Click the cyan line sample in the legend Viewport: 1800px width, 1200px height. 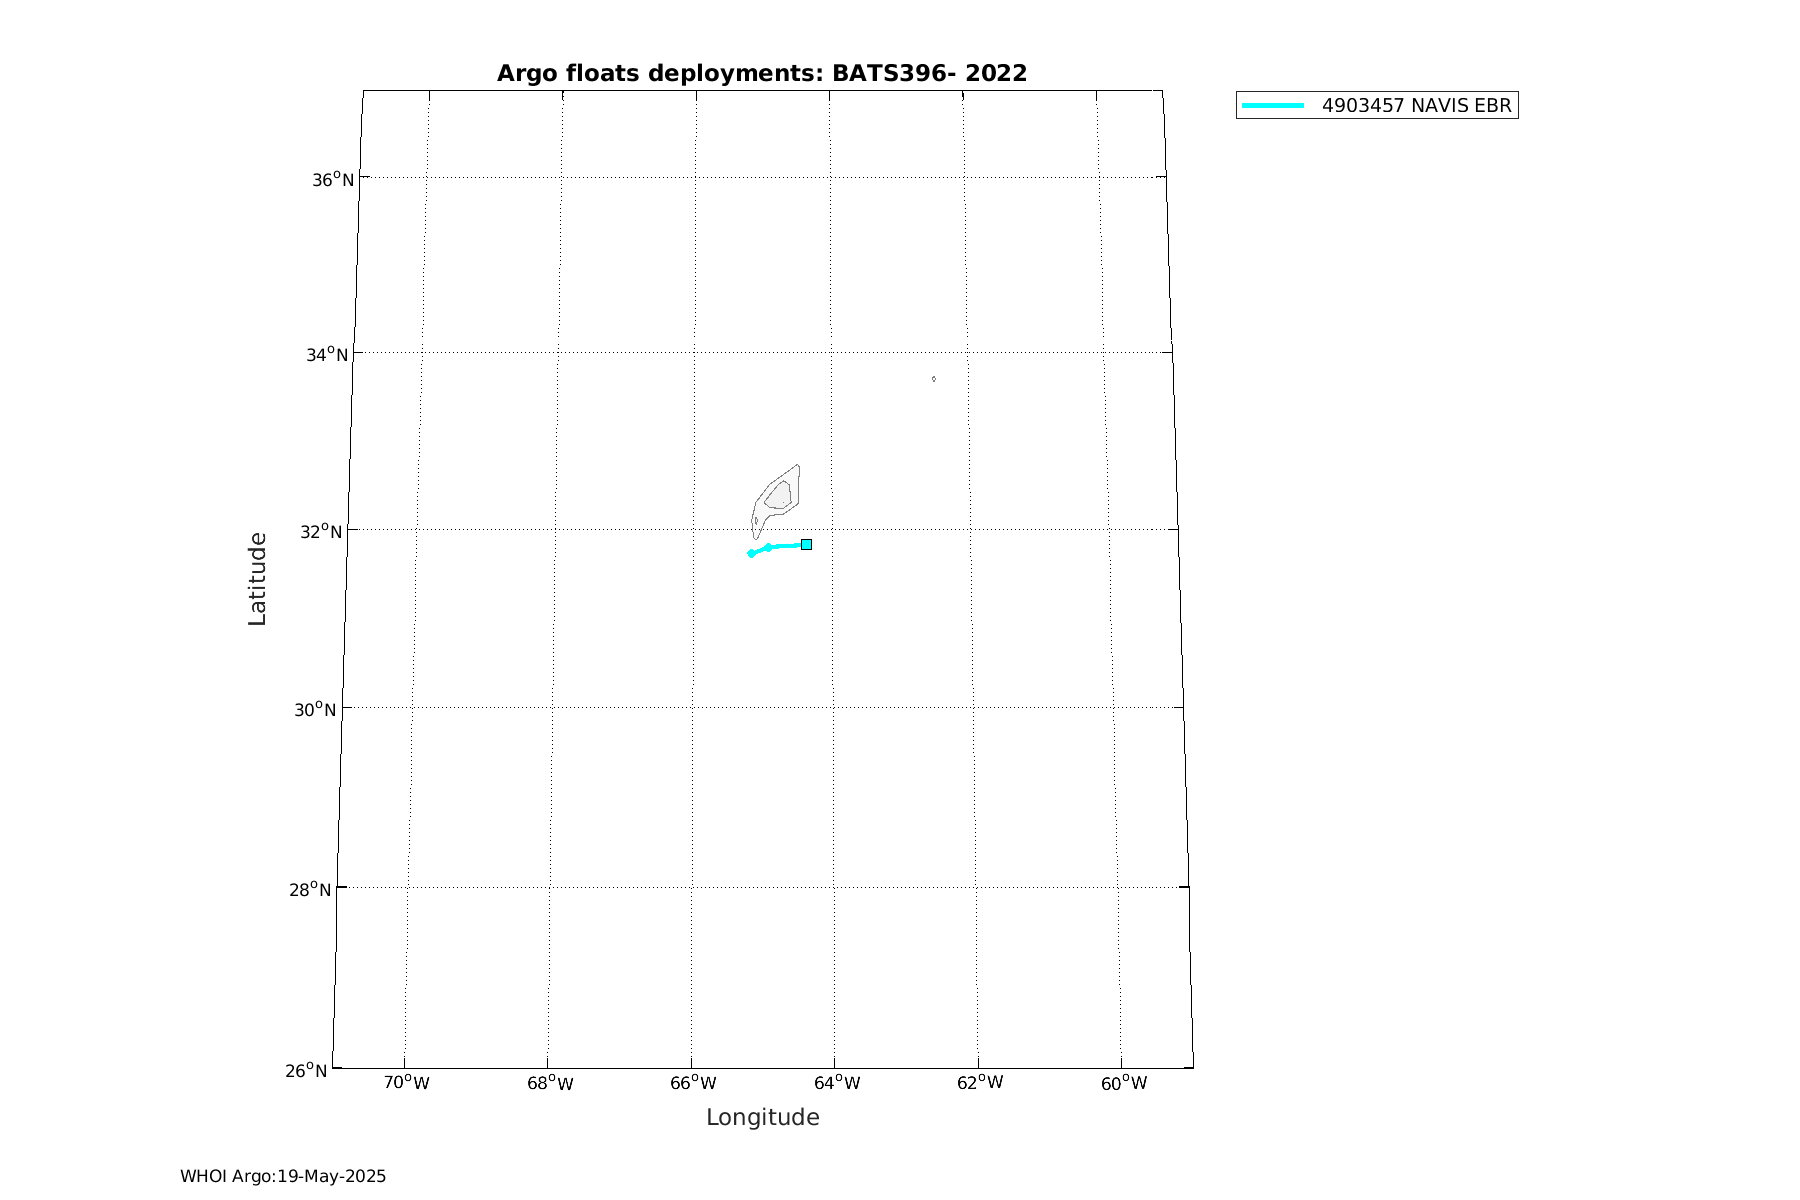click(x=1273, y=105)
